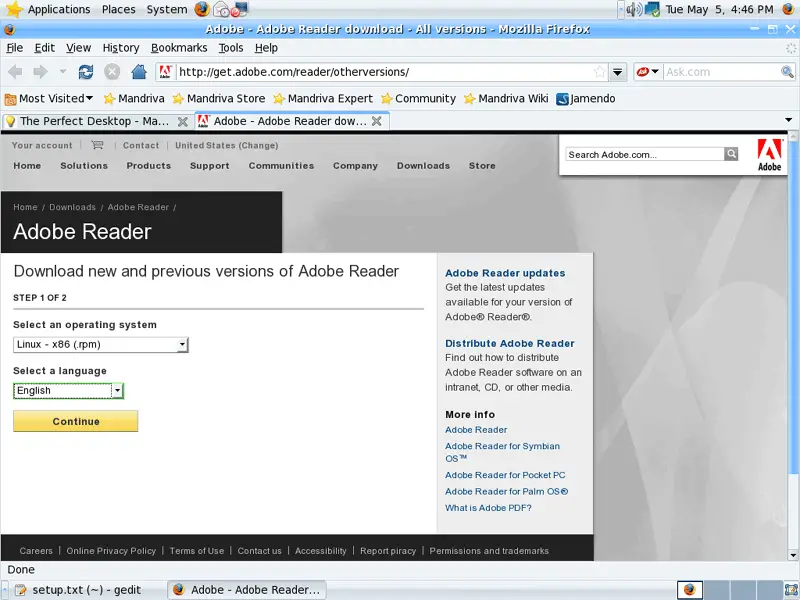Screen dimensions: 800x600
Task: Open the Adobe Reader updates link
Action: point(505,273)
